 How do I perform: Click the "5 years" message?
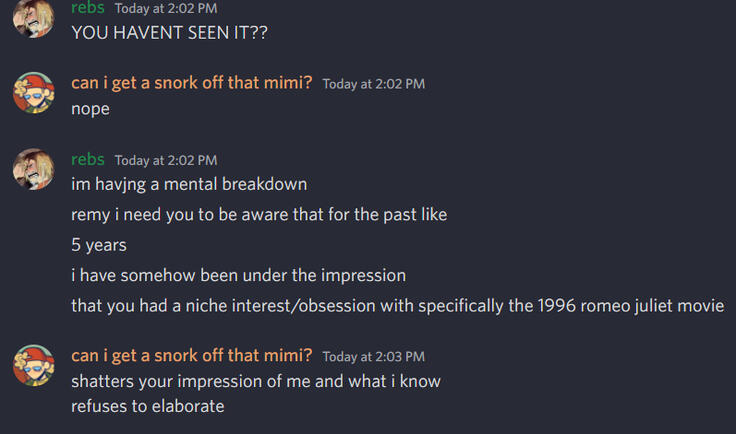tap(98, 244)
